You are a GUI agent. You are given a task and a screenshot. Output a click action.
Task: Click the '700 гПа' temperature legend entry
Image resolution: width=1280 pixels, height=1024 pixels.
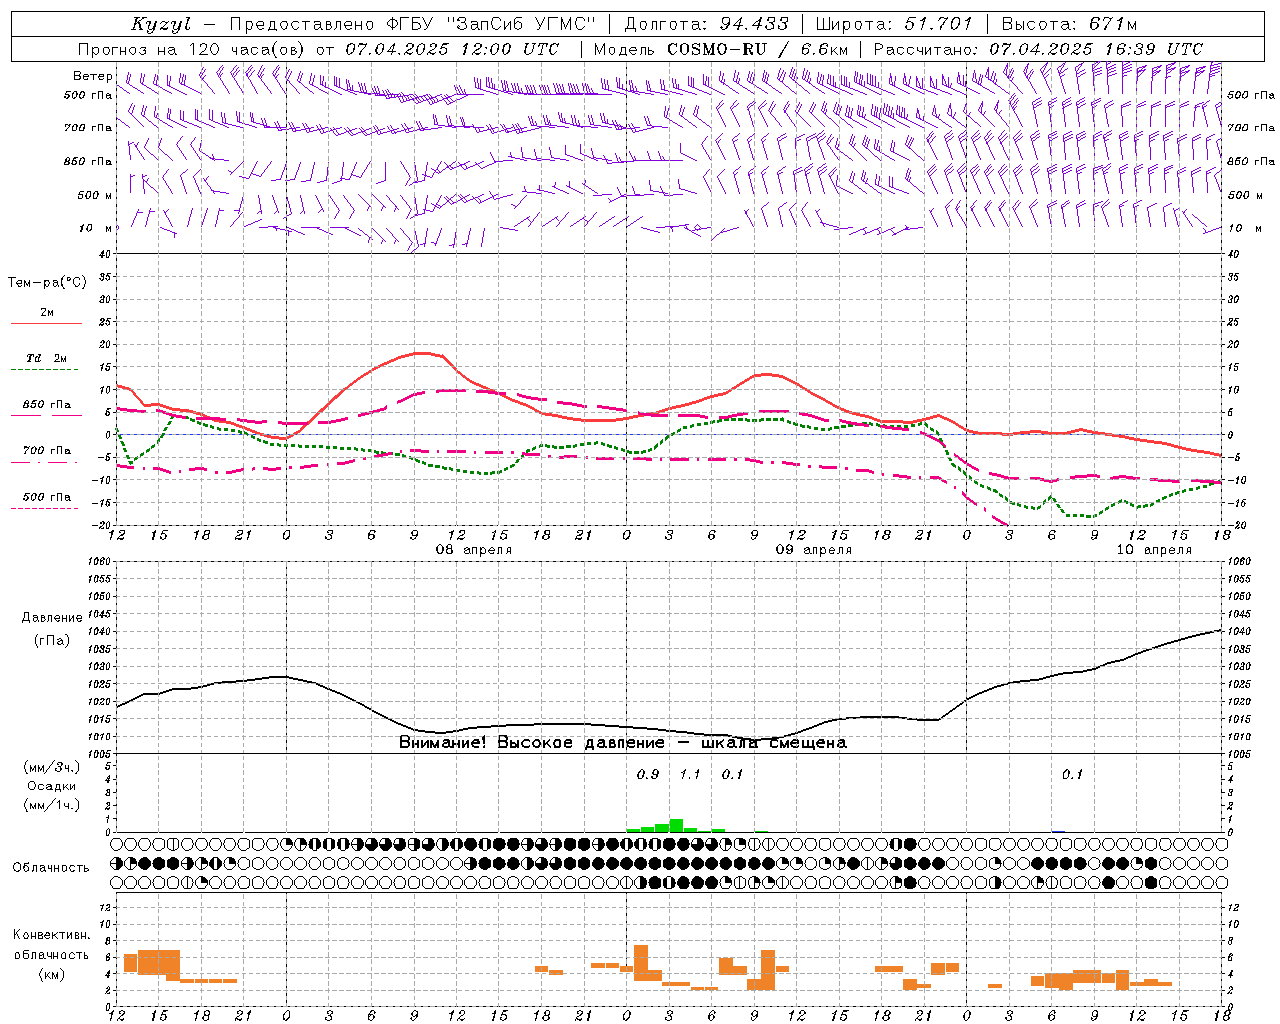[x=46, y=451]
